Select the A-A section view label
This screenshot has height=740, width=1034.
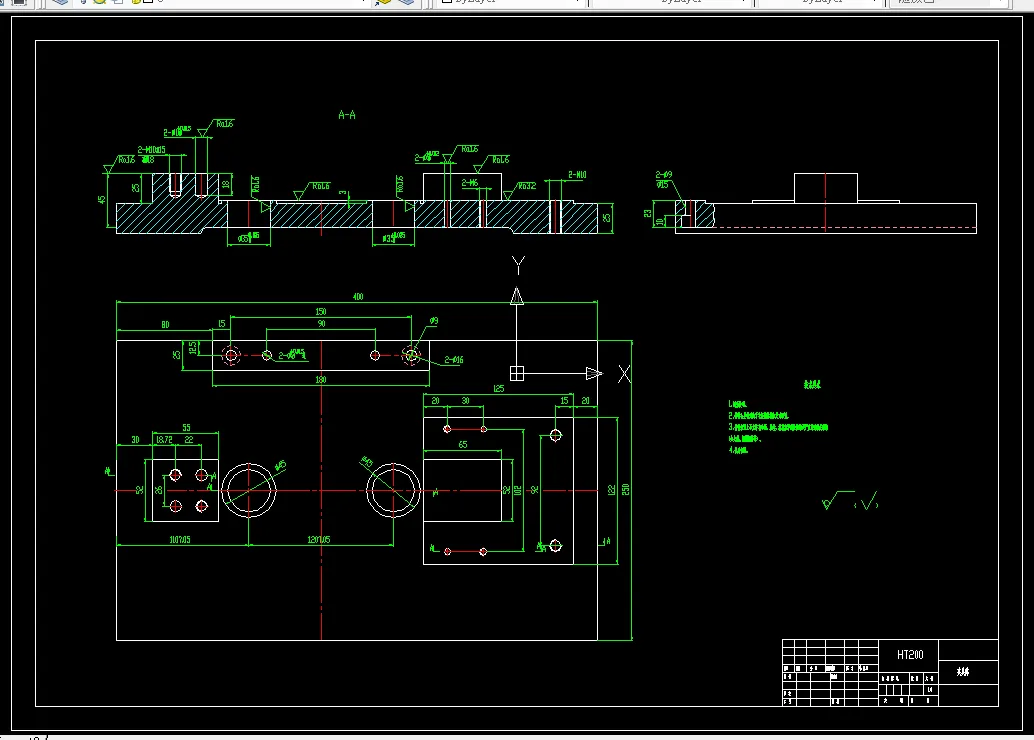tap(347, 115)
